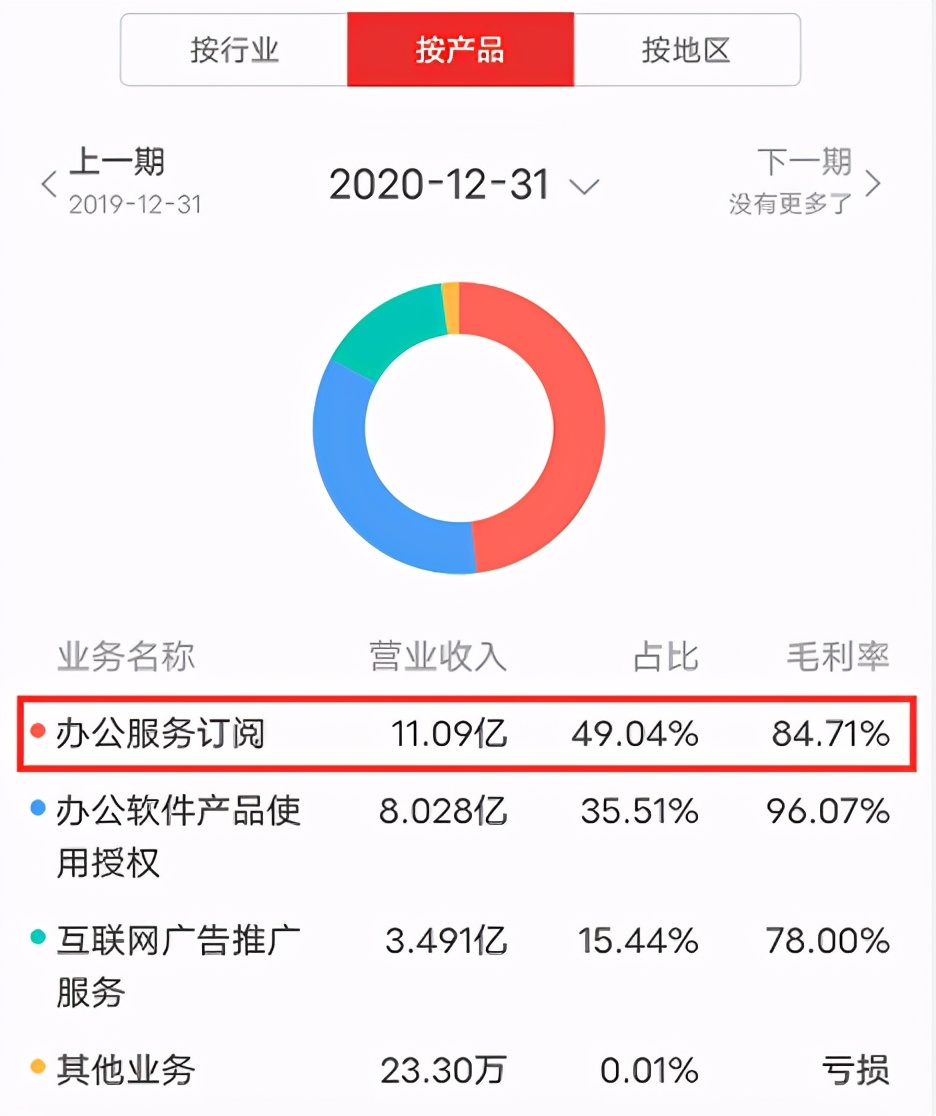The image size is (936, 1116).
Task: Select the blue dot beside 办公软件产品使用授权
Action: pos(38,808)
